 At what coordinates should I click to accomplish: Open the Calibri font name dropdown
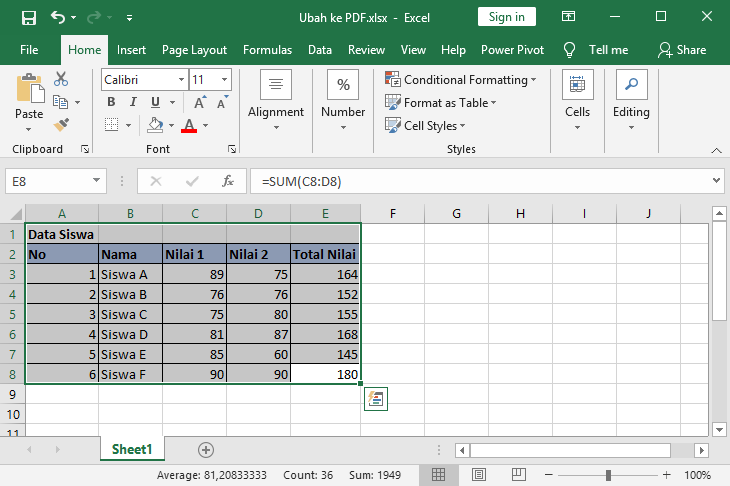click(181, 80)
